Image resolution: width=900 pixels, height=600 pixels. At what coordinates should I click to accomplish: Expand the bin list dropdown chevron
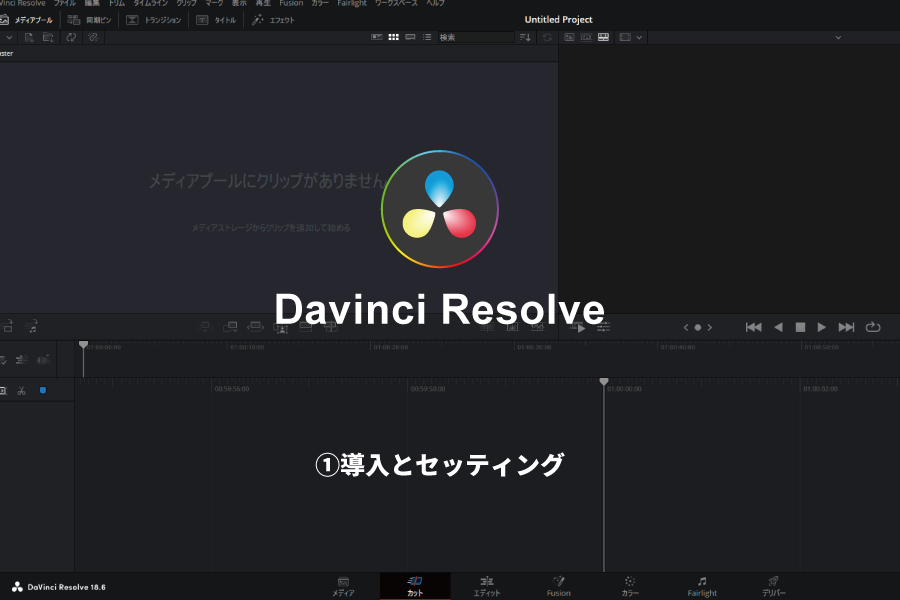tap(9, 38)
